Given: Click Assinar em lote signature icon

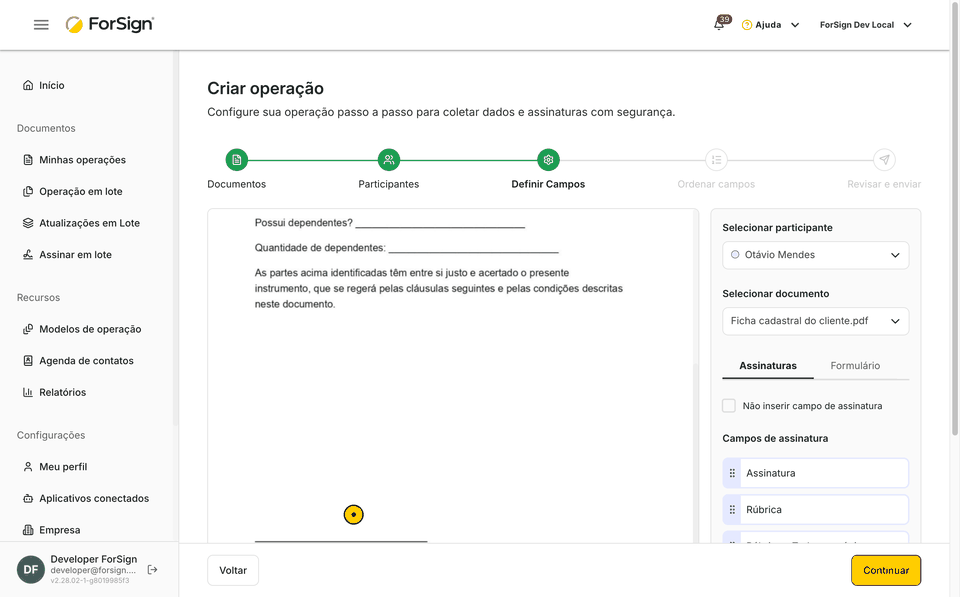Looking at the screenshot, I should point(28,255).
